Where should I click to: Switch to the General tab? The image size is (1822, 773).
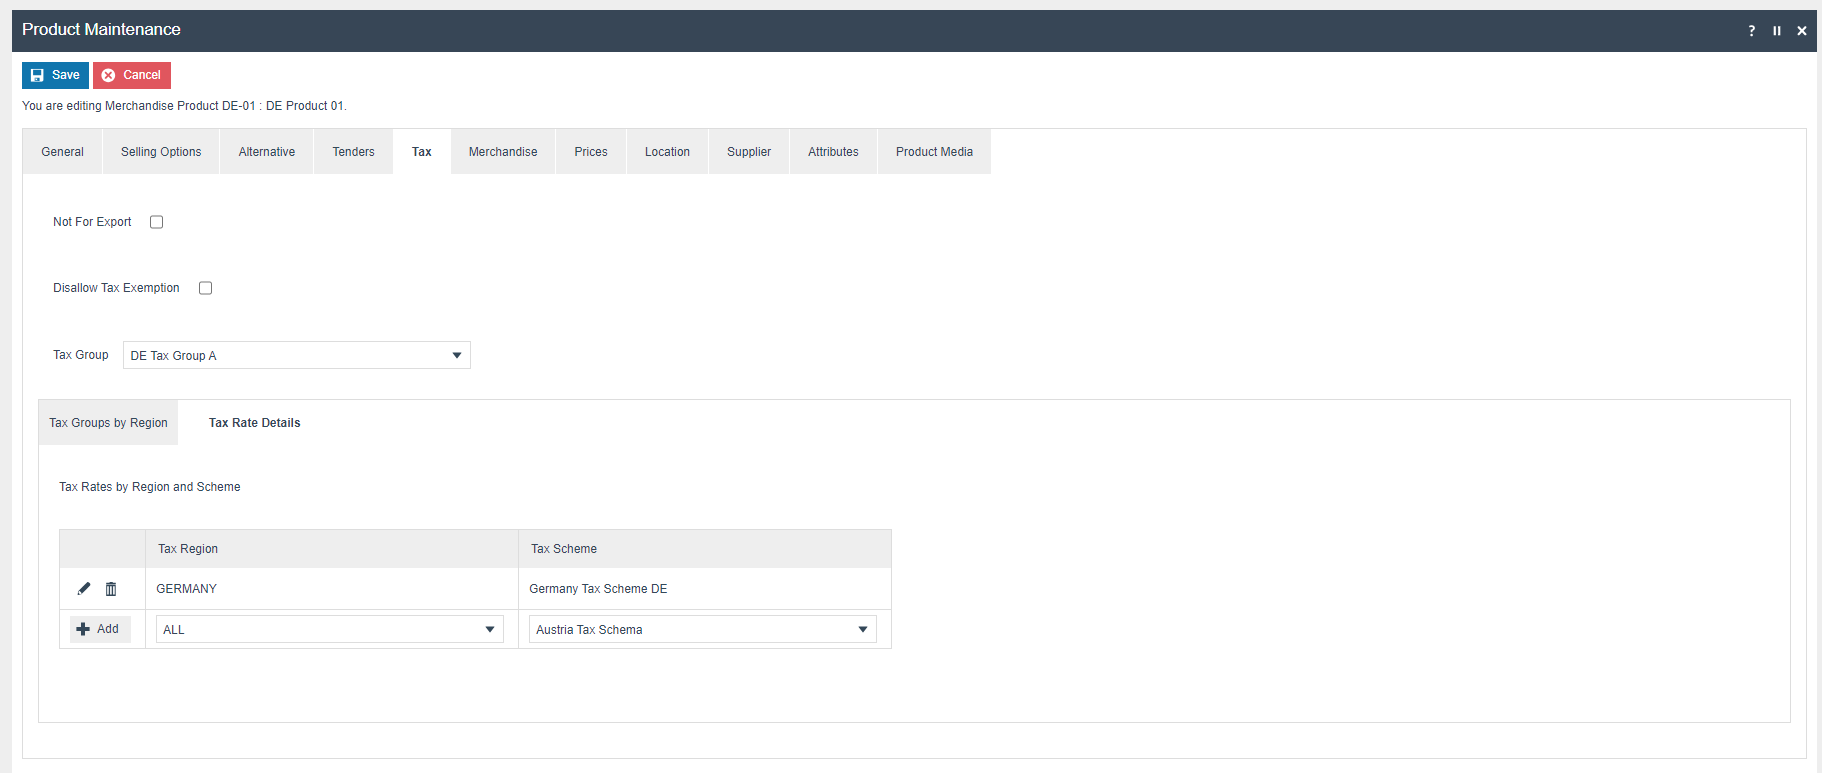pyautogui.click(x=62, y=152)
